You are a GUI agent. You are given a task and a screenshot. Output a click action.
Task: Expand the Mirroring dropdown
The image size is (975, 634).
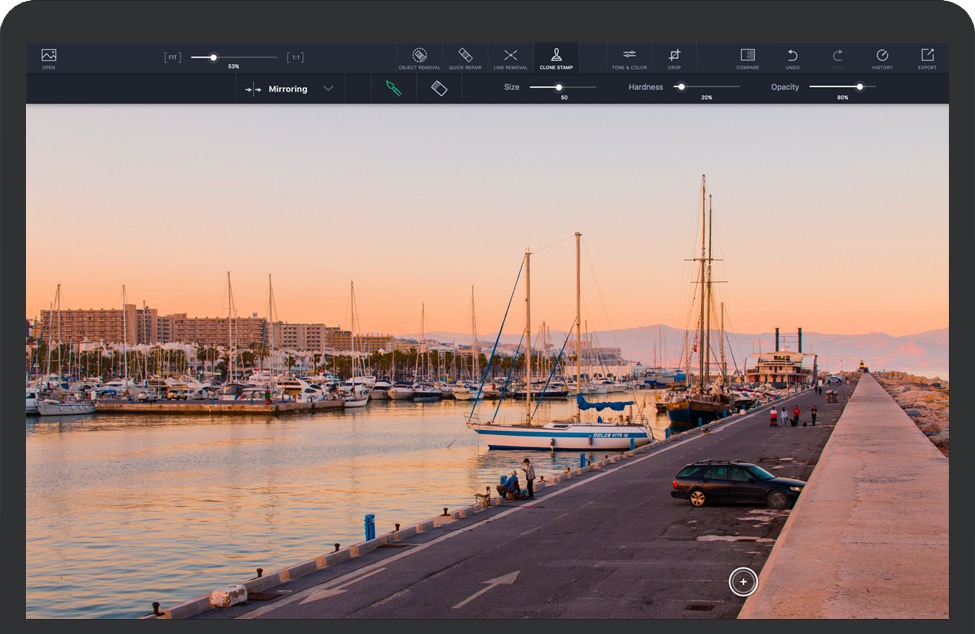327,89
